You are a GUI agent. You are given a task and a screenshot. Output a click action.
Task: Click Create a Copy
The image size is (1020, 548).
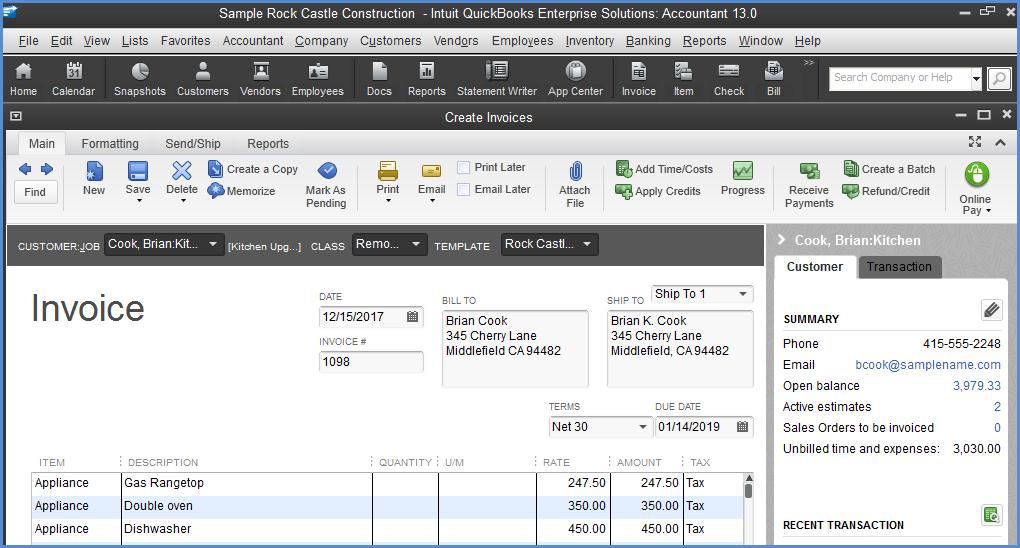tap(253, 169)
